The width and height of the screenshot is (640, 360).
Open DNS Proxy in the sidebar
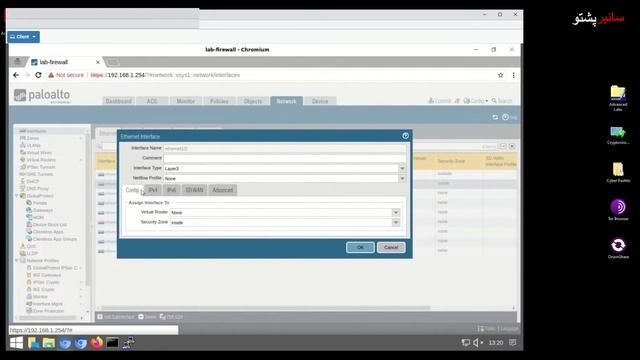(x=37, y=189)
